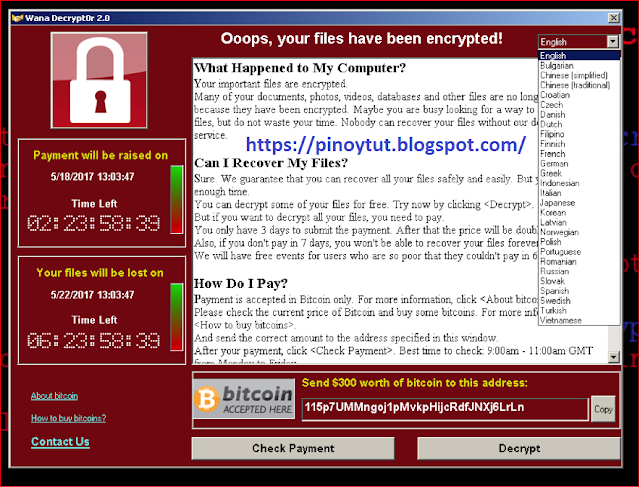Click the Contact Us link
This screenshot has width=640, height=487.
pos(60,442)
